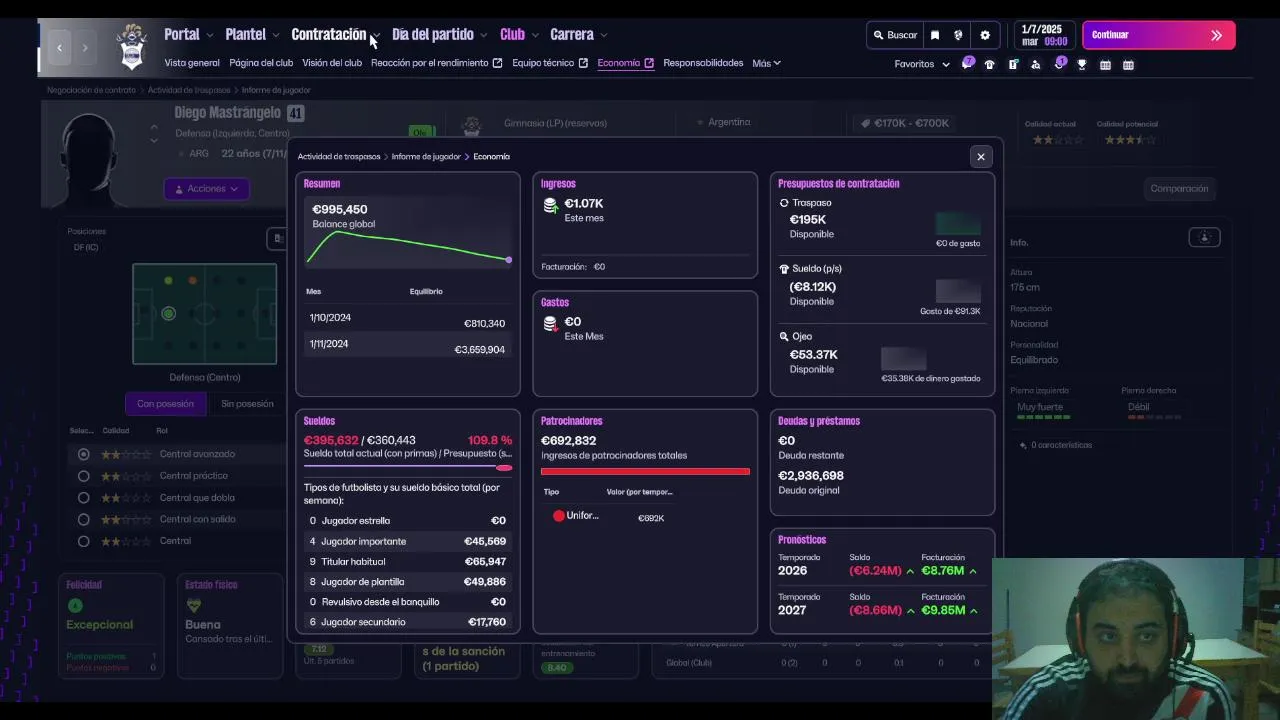Click the Ojeo magnifier icon
Image resolution: width=1280 pixels, height=720 pixels.
click(x=784, y=337)
